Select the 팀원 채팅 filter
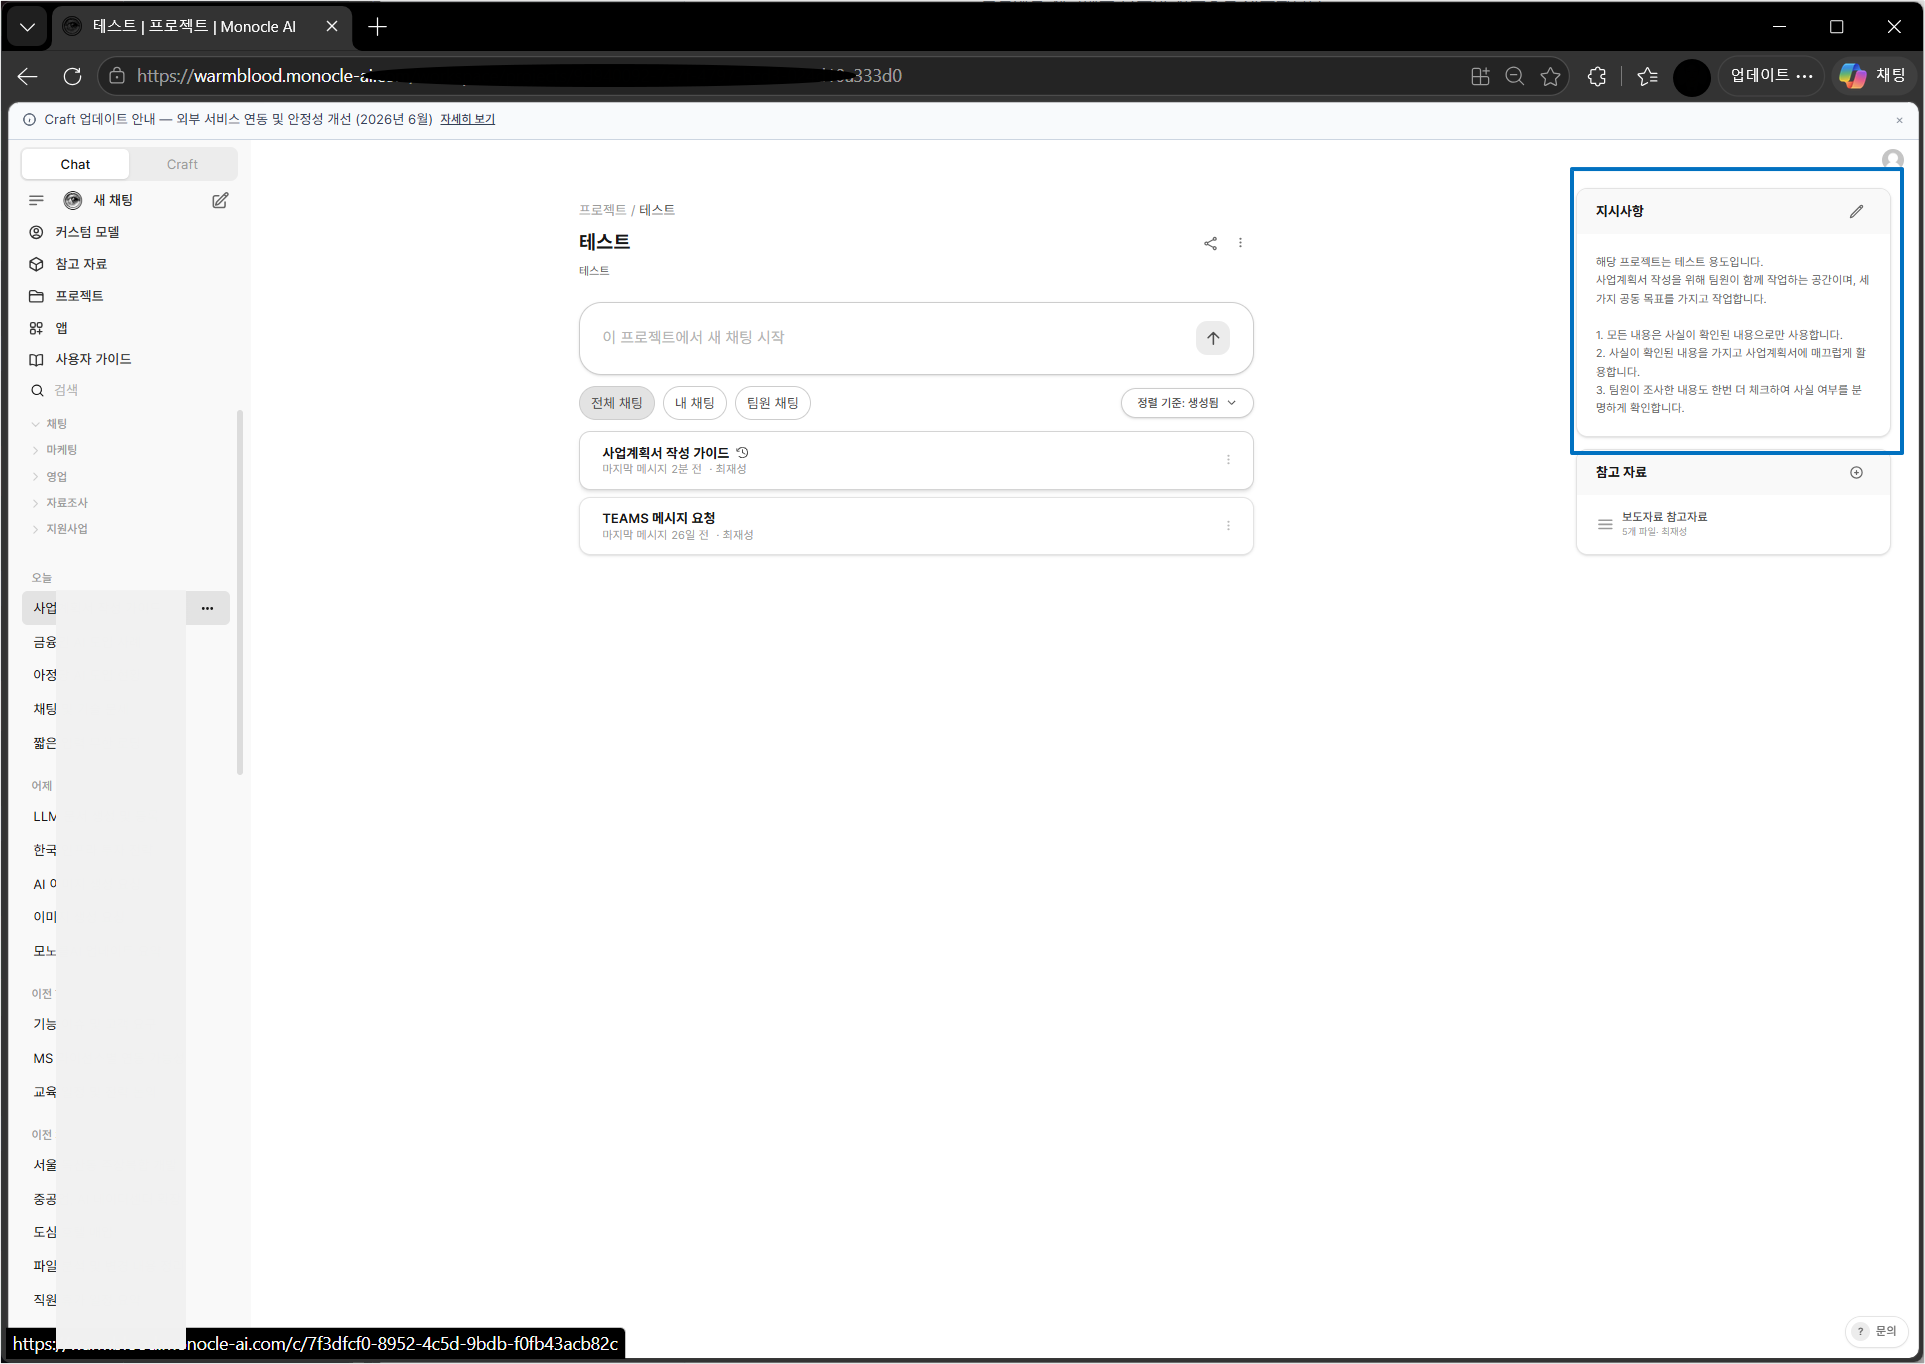Screen dimensions: 1925x1364 click(x=772, y=403)
